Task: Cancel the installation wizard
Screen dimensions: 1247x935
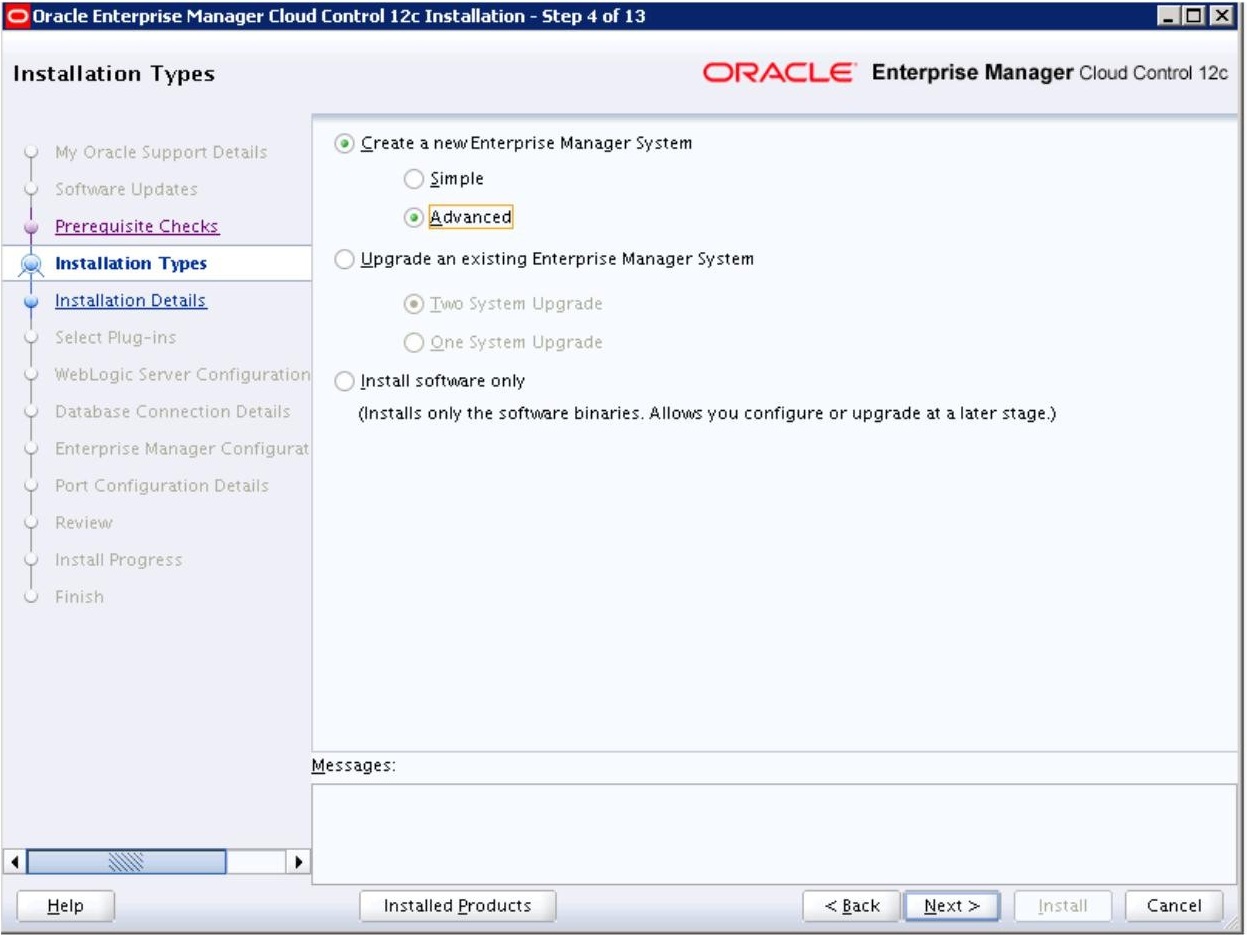Action: click(x=1174, y=906)
